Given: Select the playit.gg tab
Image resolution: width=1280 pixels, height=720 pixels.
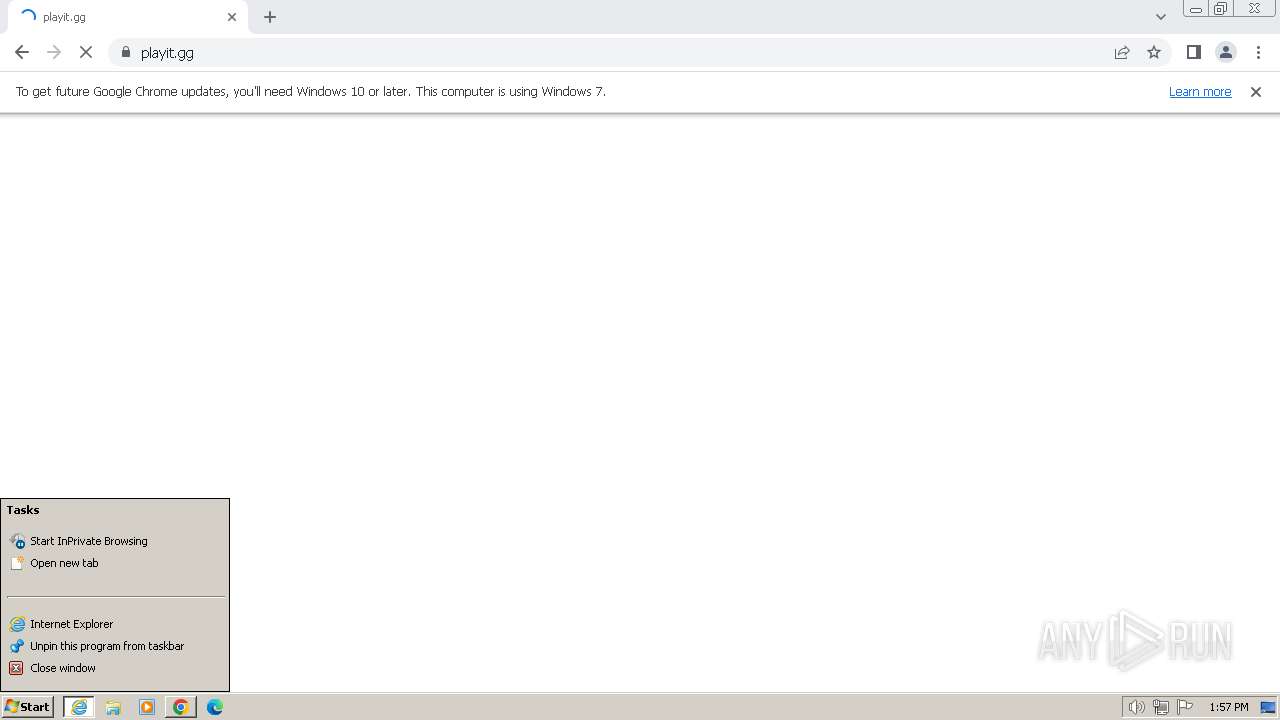Looking at the screenshot, I should 127,17.
